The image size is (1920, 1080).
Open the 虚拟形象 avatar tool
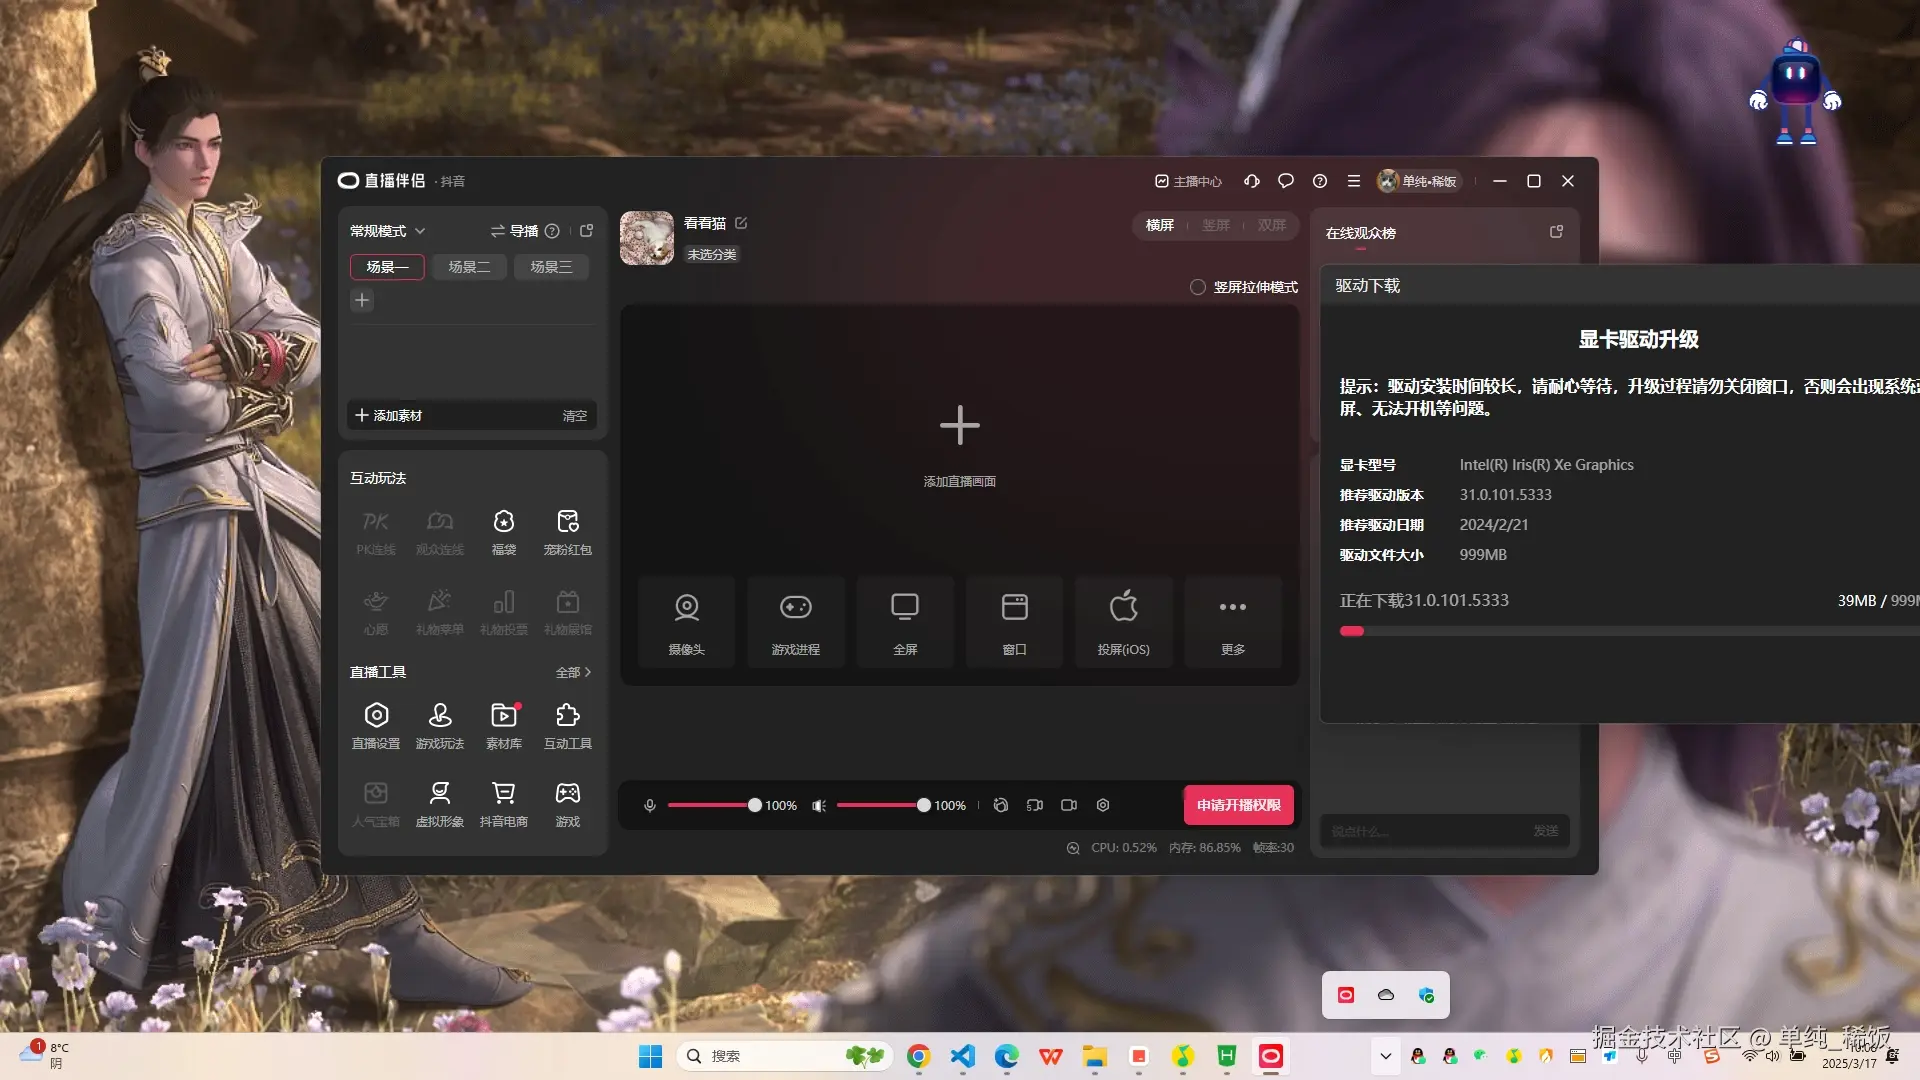440,803
